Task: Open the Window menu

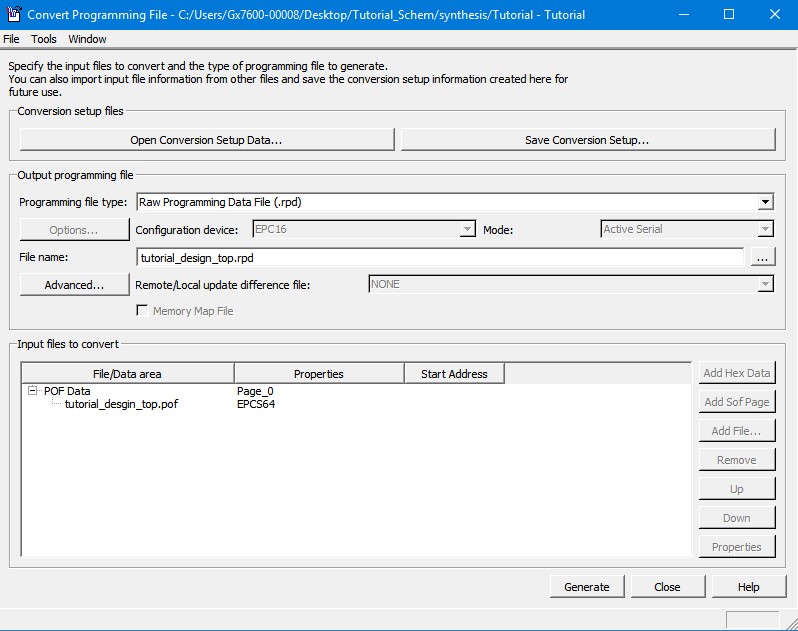Action: coord(88,39)
